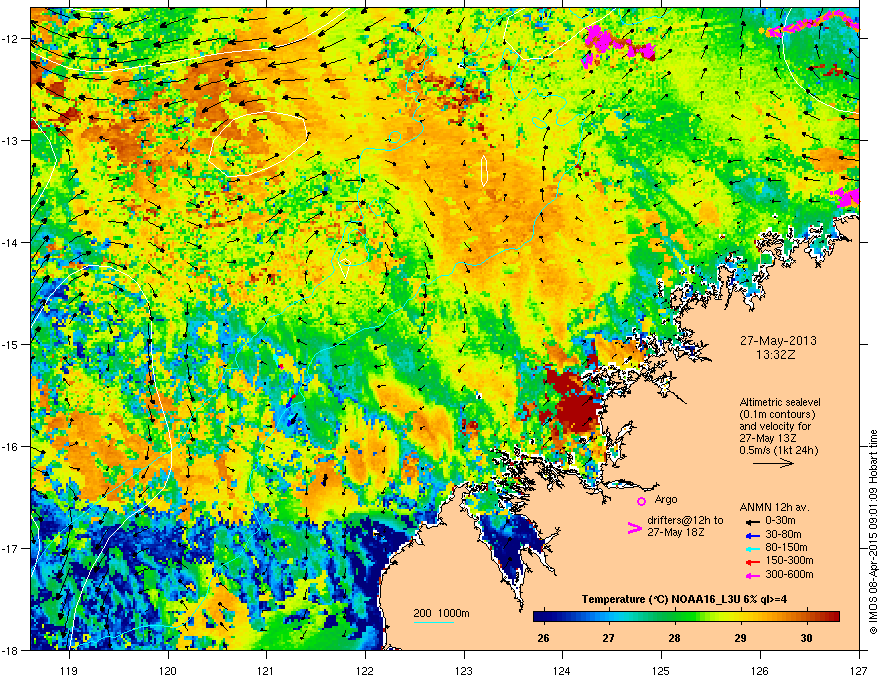
Task: Click the magenta drifters arrowhead legend symbol
Action: coord(634,527)
